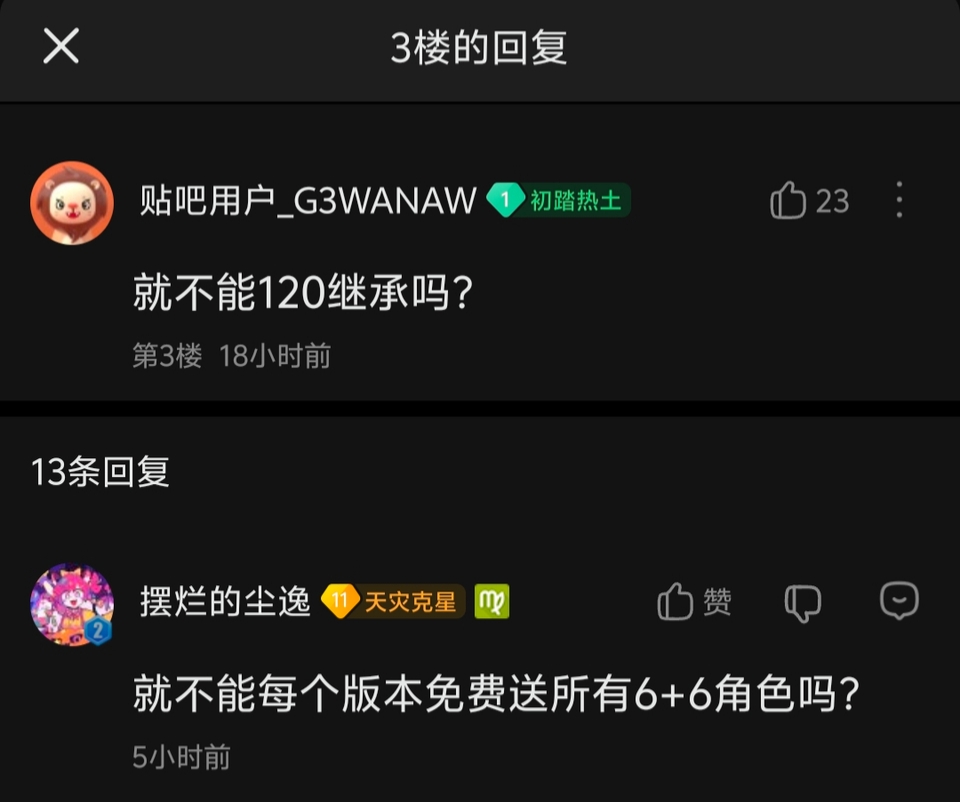
Task: Tap the blue 2 badge on avatar
Action: 98,631
